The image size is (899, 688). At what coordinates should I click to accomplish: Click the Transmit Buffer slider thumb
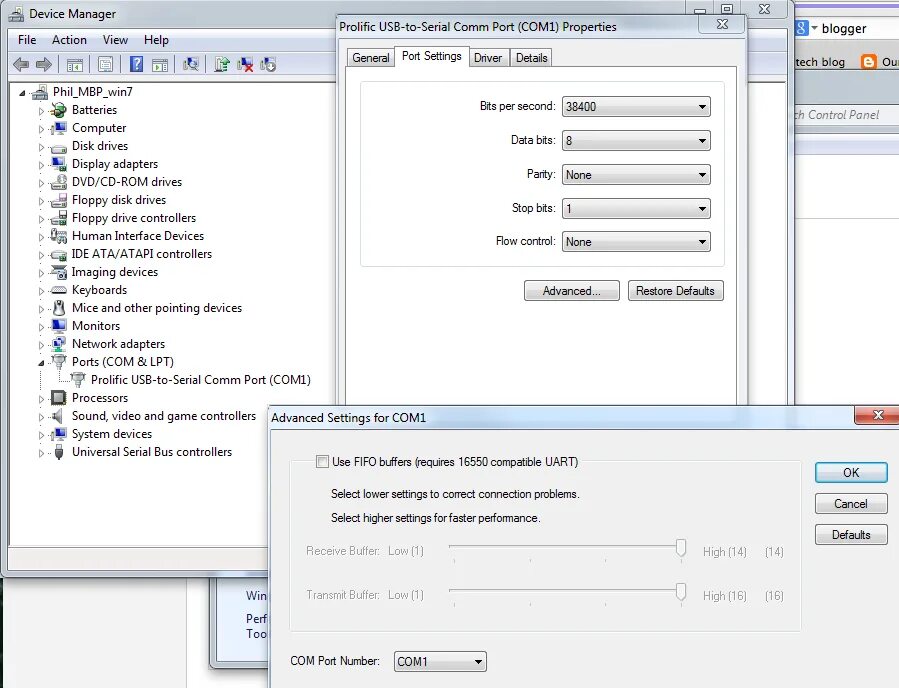pos(681,592)
